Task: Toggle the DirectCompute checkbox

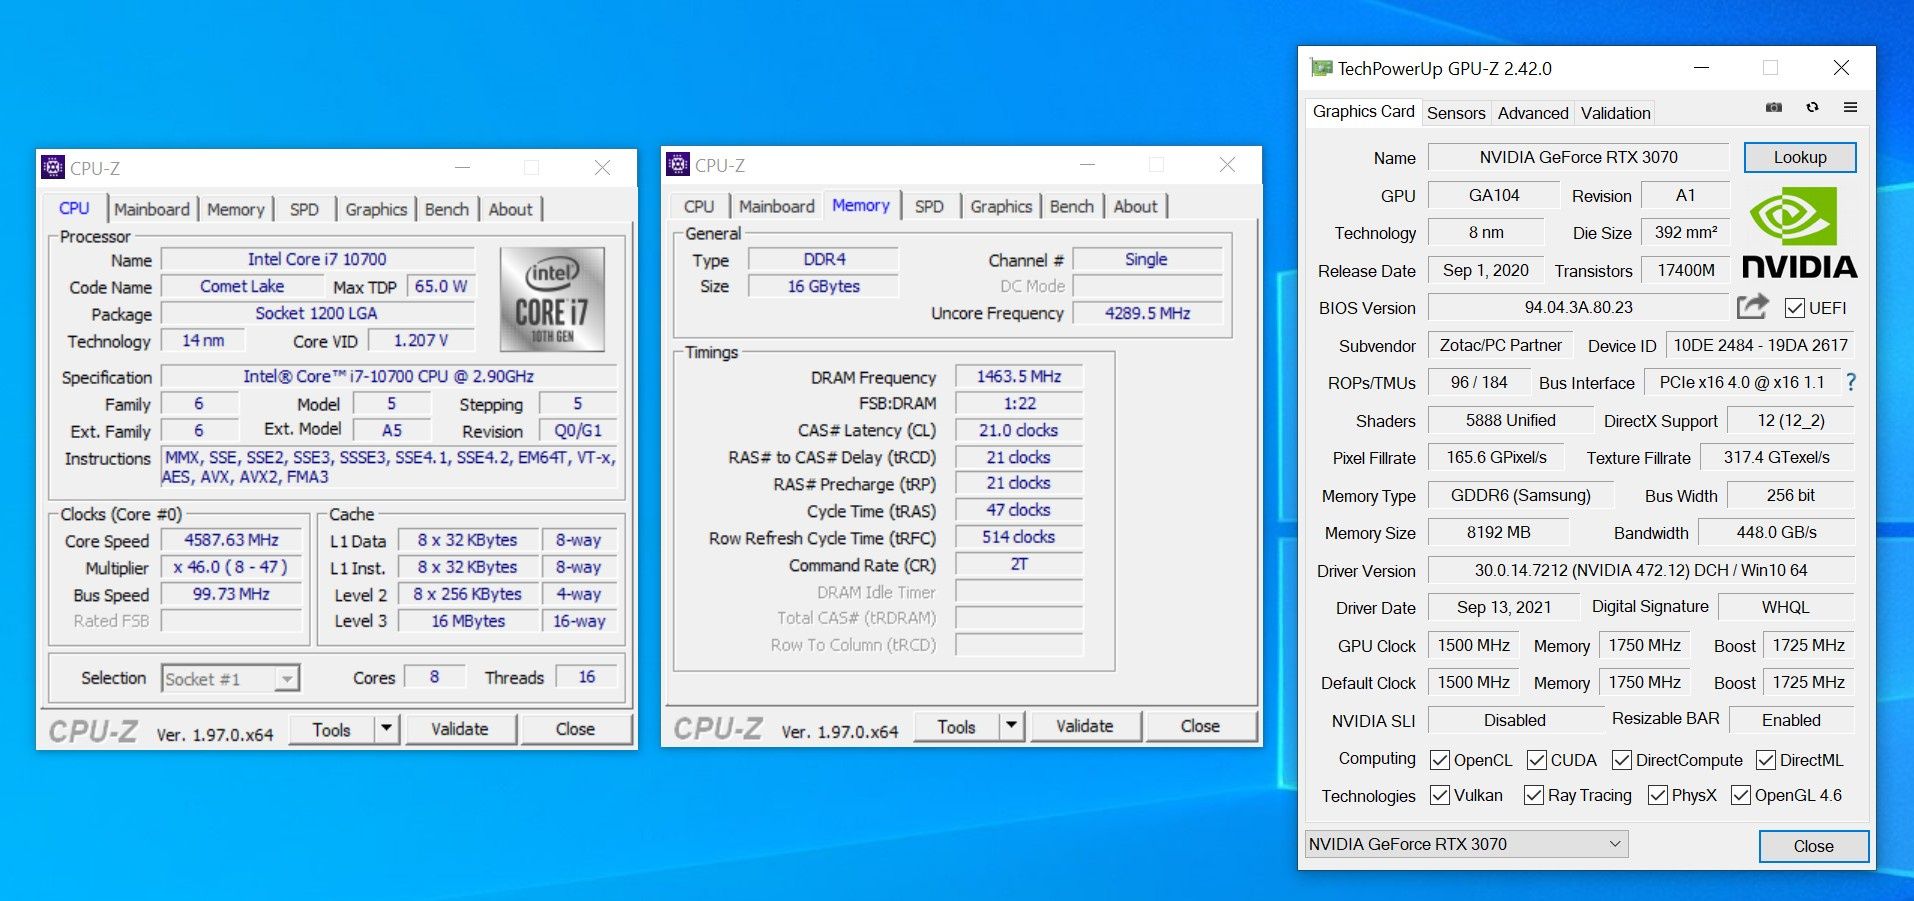Action: (x=1622, y=760)
